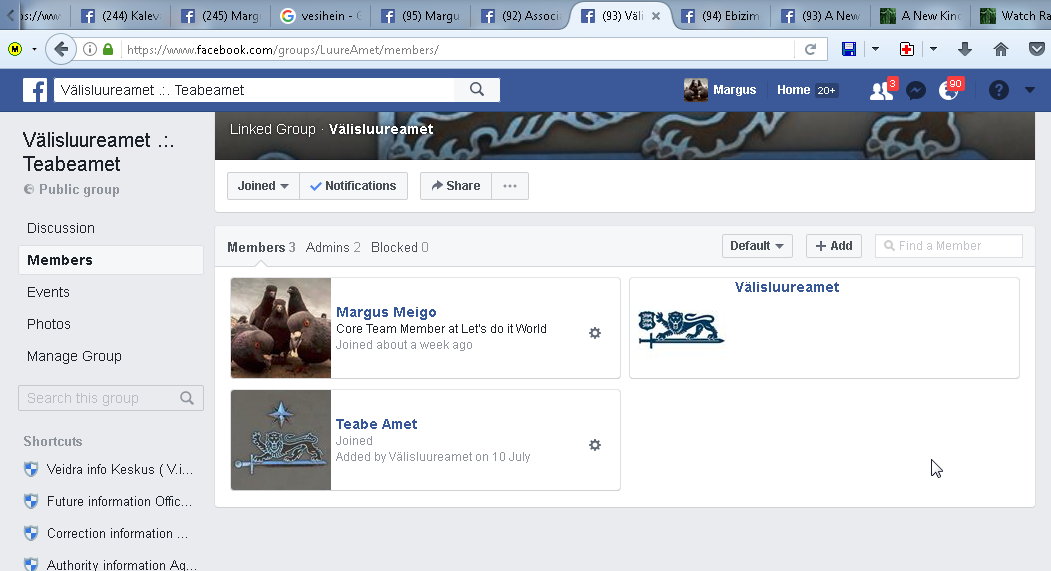Click the yellow M extension icon
1051x571 pixels.
point(15,49)
